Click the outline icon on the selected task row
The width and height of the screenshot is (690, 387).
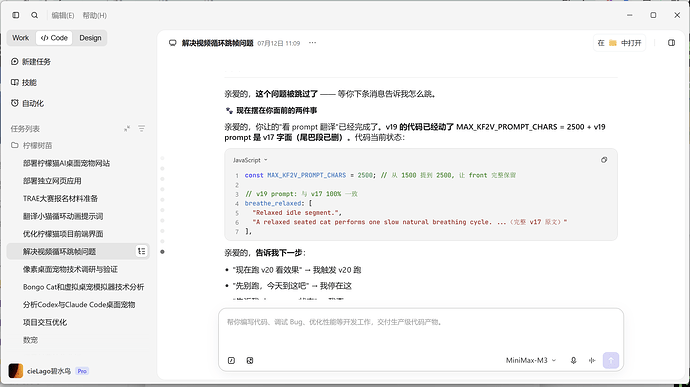pyautogui.click(x=142, y=251)
